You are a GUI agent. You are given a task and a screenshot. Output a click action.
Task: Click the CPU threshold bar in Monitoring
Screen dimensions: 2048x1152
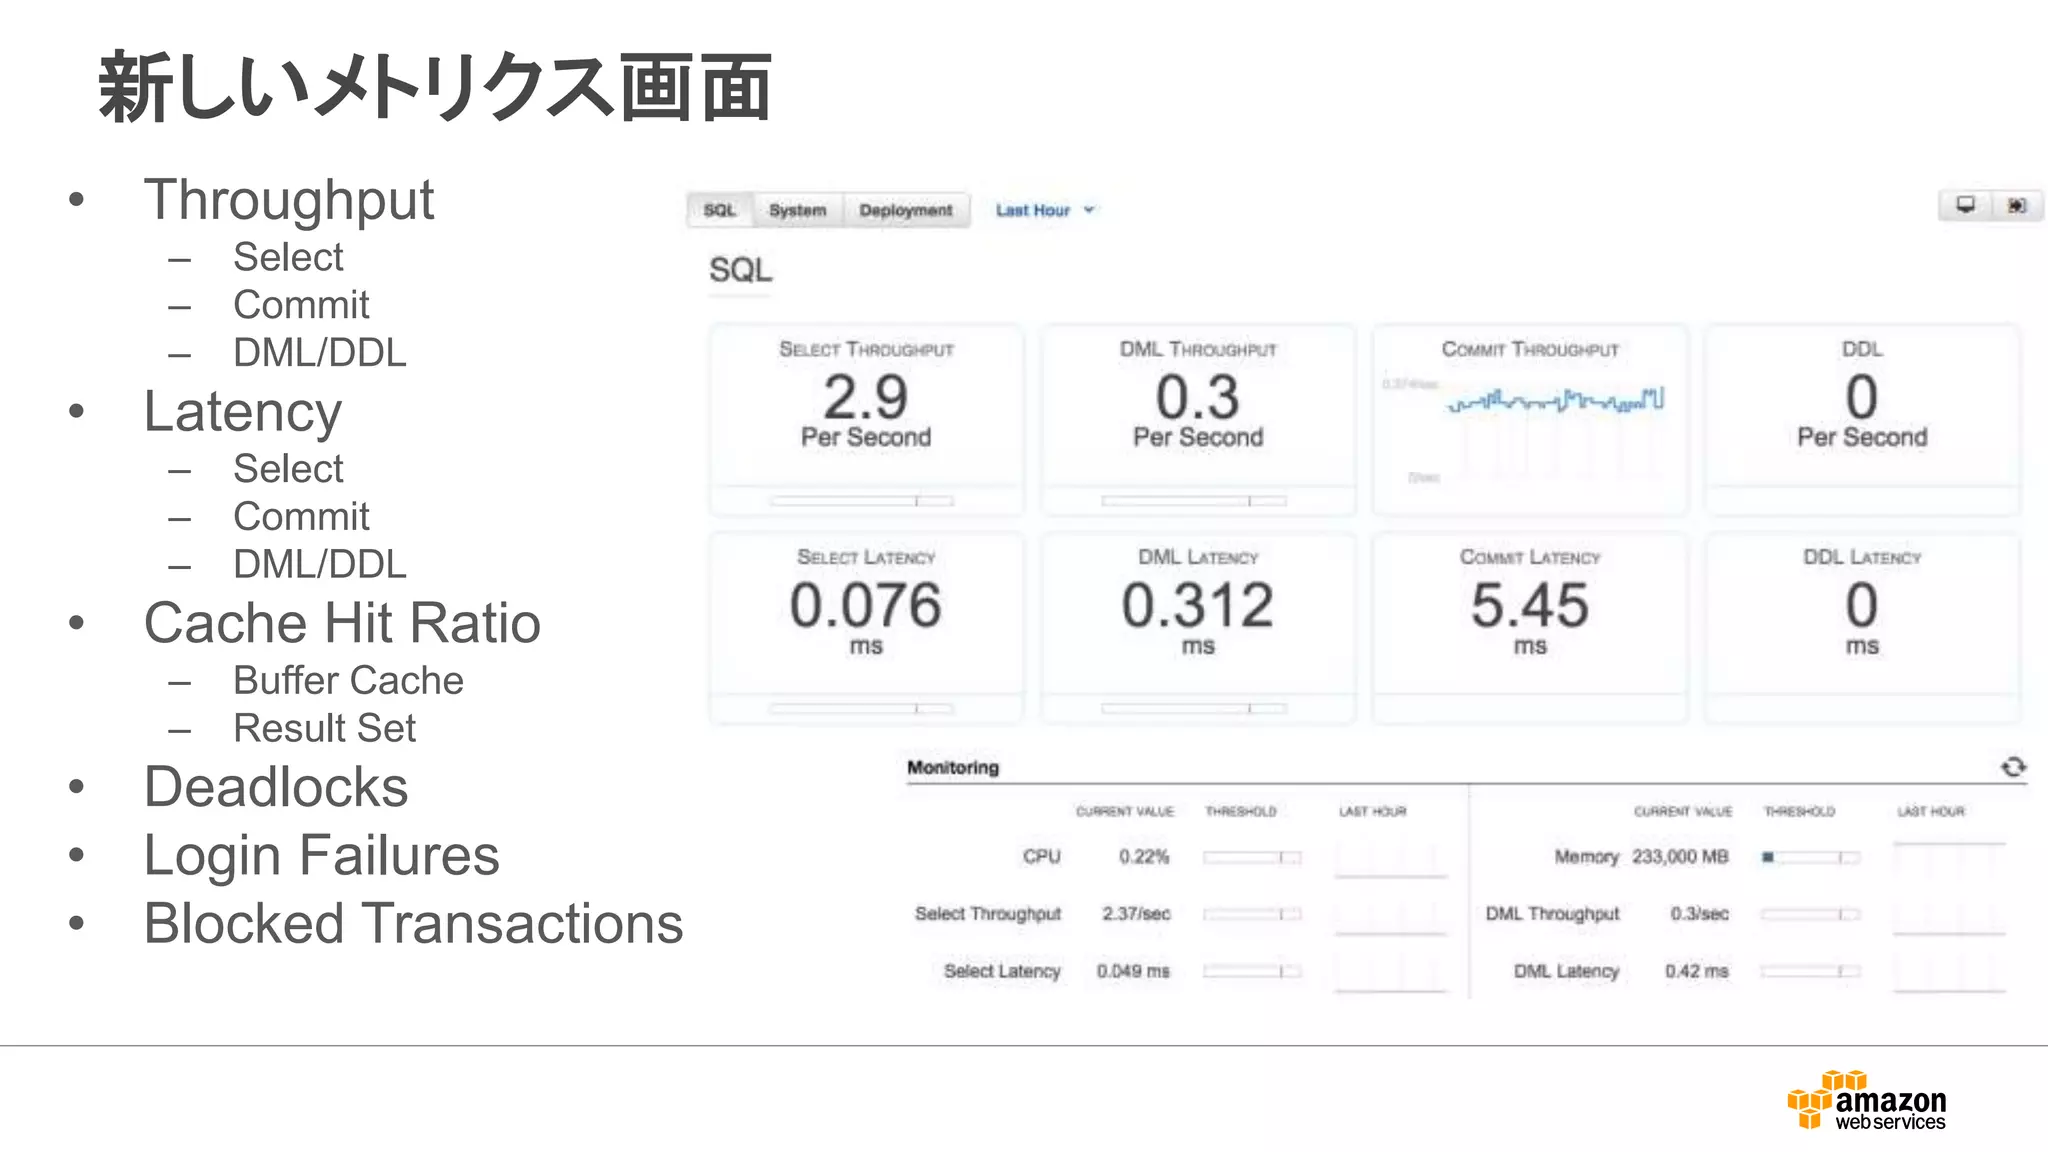[x=1252, y=857]
